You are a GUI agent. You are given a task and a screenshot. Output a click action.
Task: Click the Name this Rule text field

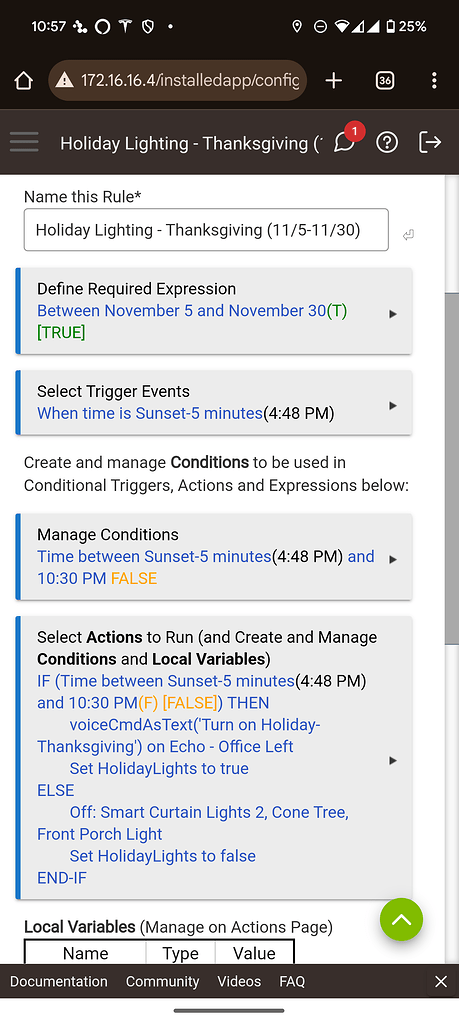click(x=206, y=230)
